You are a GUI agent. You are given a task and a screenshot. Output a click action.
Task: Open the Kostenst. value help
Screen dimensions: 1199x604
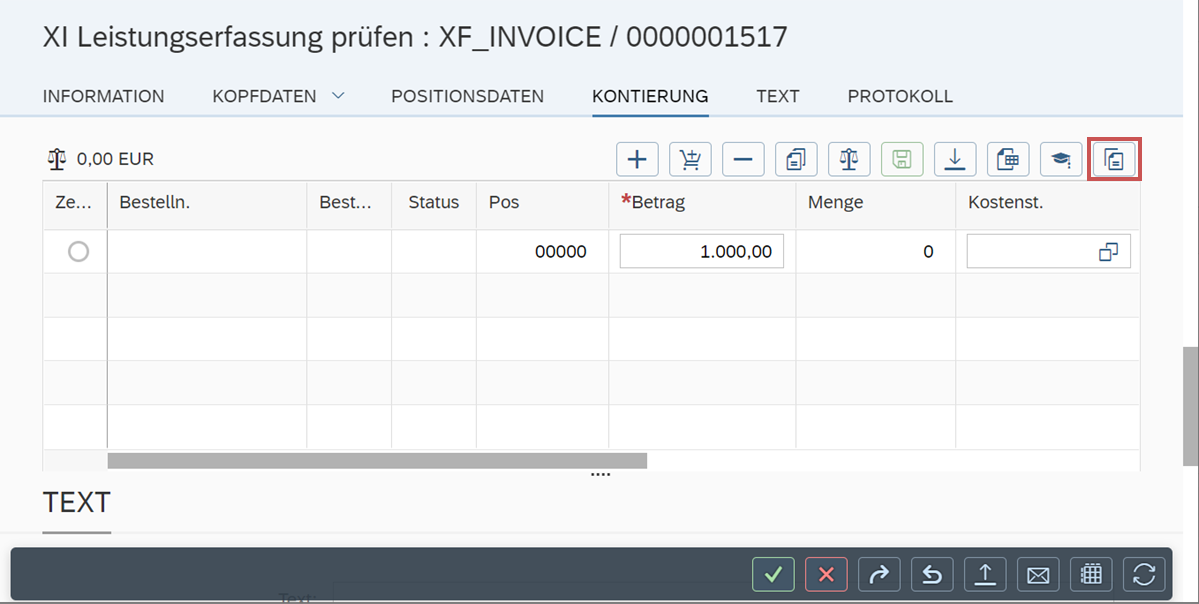(x=1108, y=251)
